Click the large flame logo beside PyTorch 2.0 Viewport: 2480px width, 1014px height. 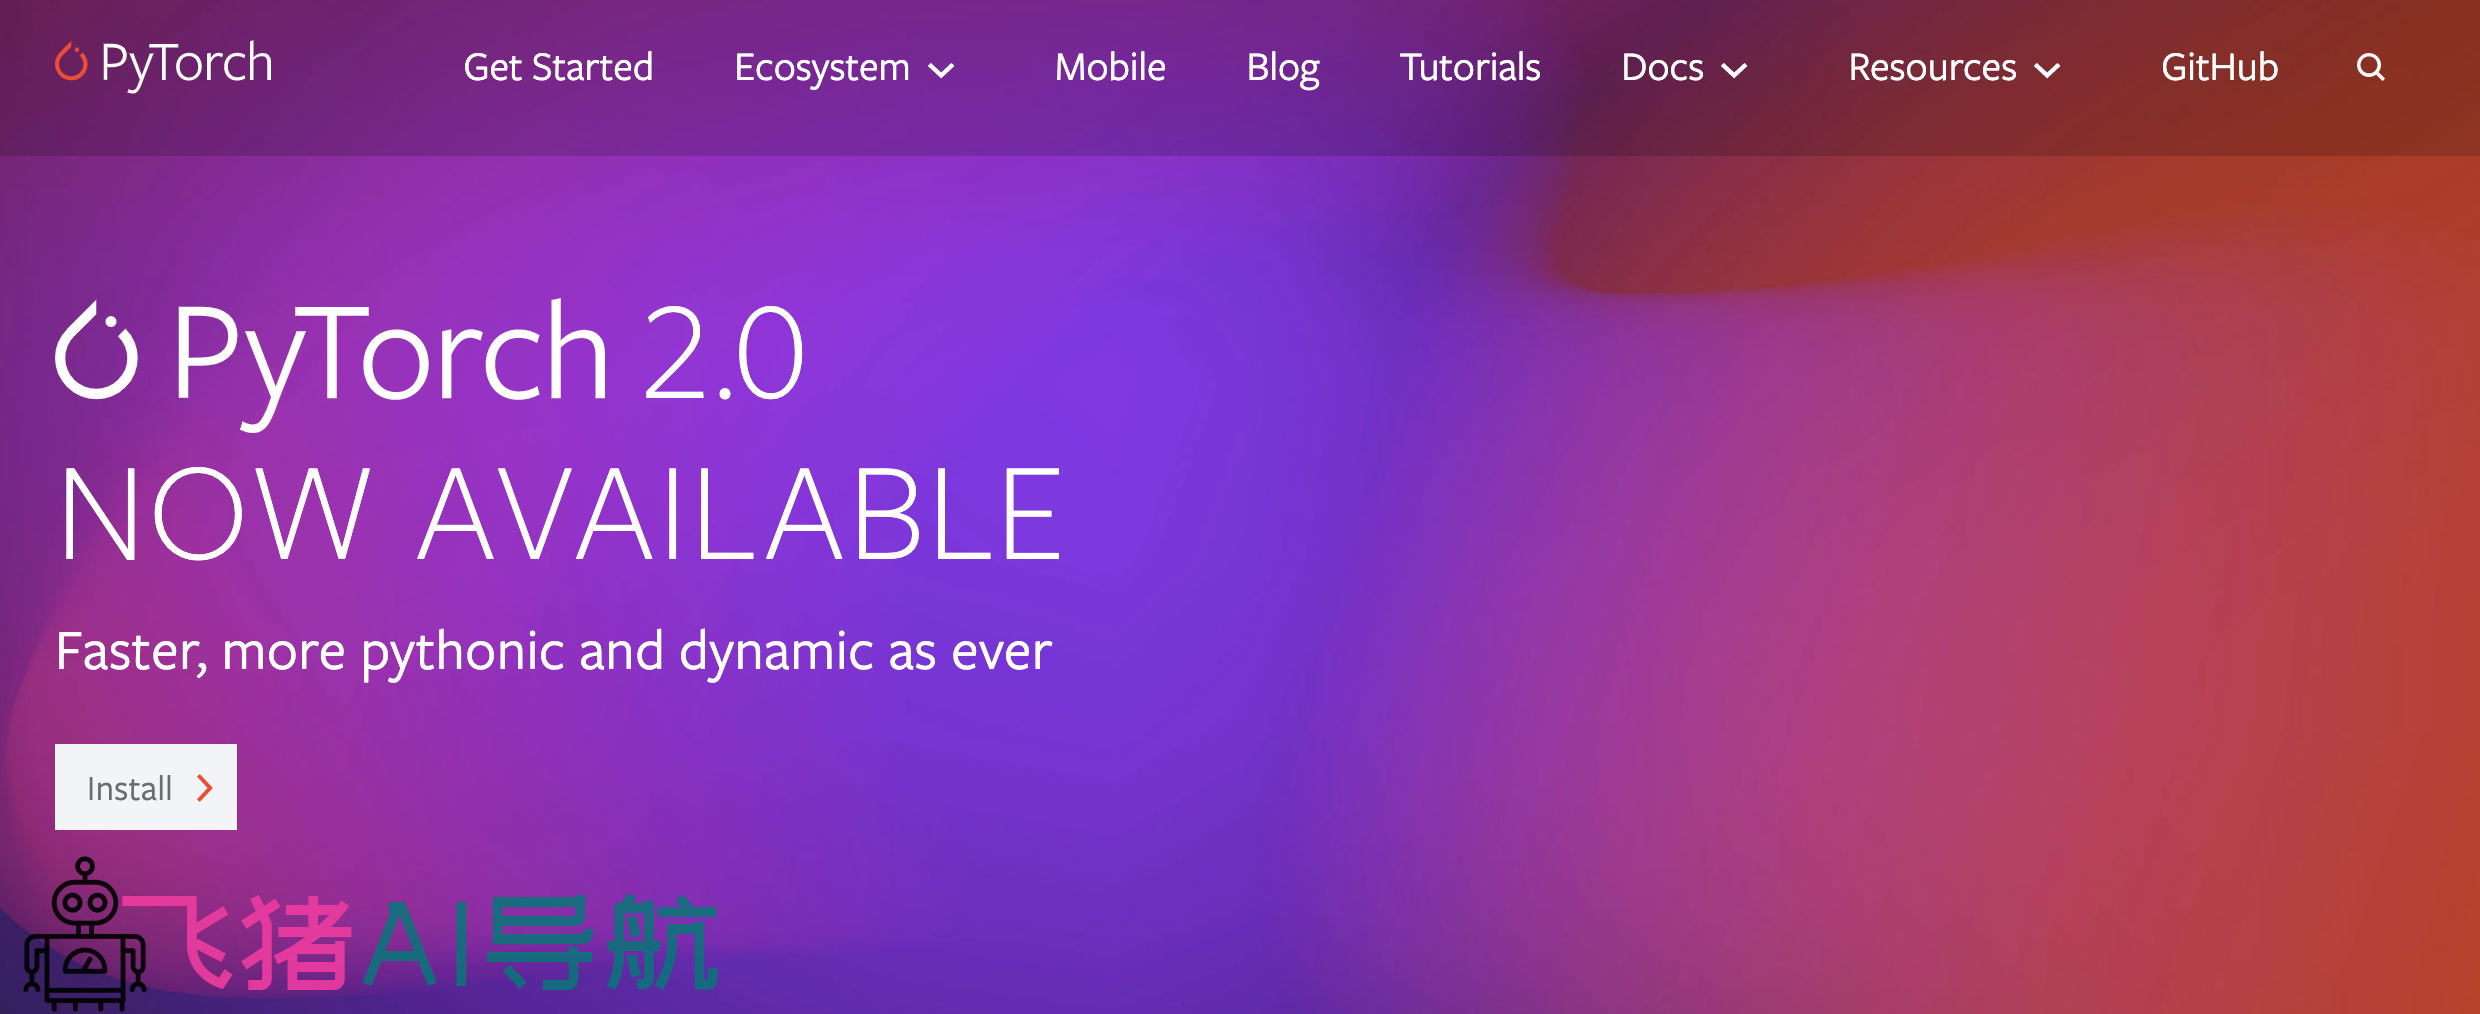(96, 350)
